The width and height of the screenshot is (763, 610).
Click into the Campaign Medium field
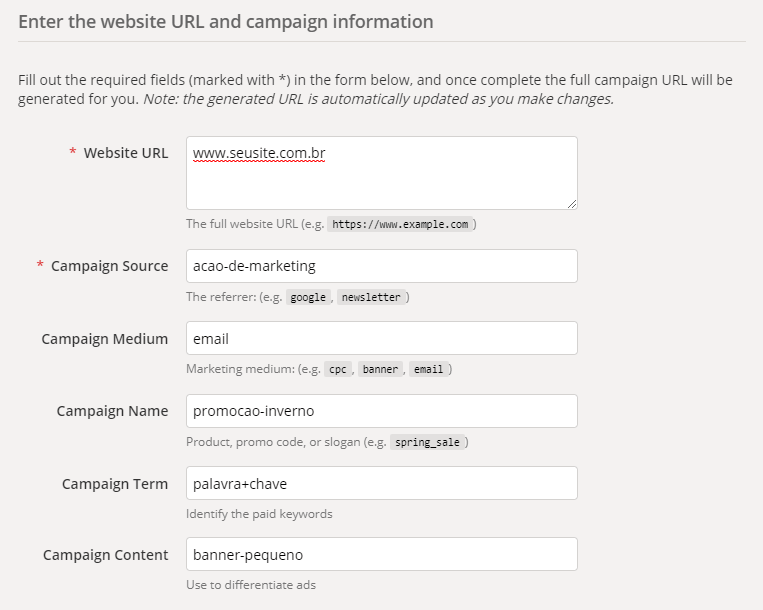tap(381, 338)
